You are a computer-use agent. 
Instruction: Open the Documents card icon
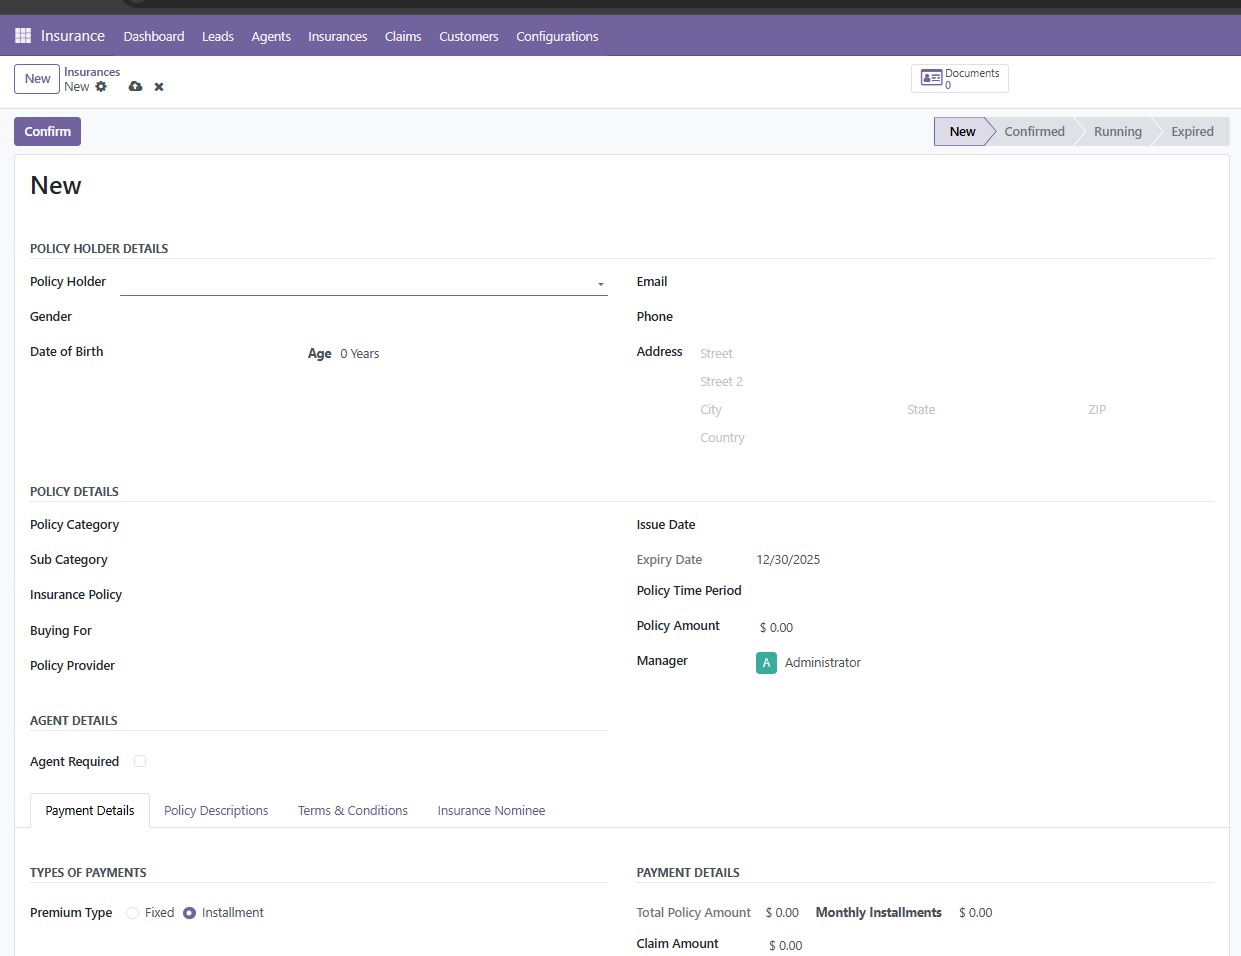click(931, 78)
